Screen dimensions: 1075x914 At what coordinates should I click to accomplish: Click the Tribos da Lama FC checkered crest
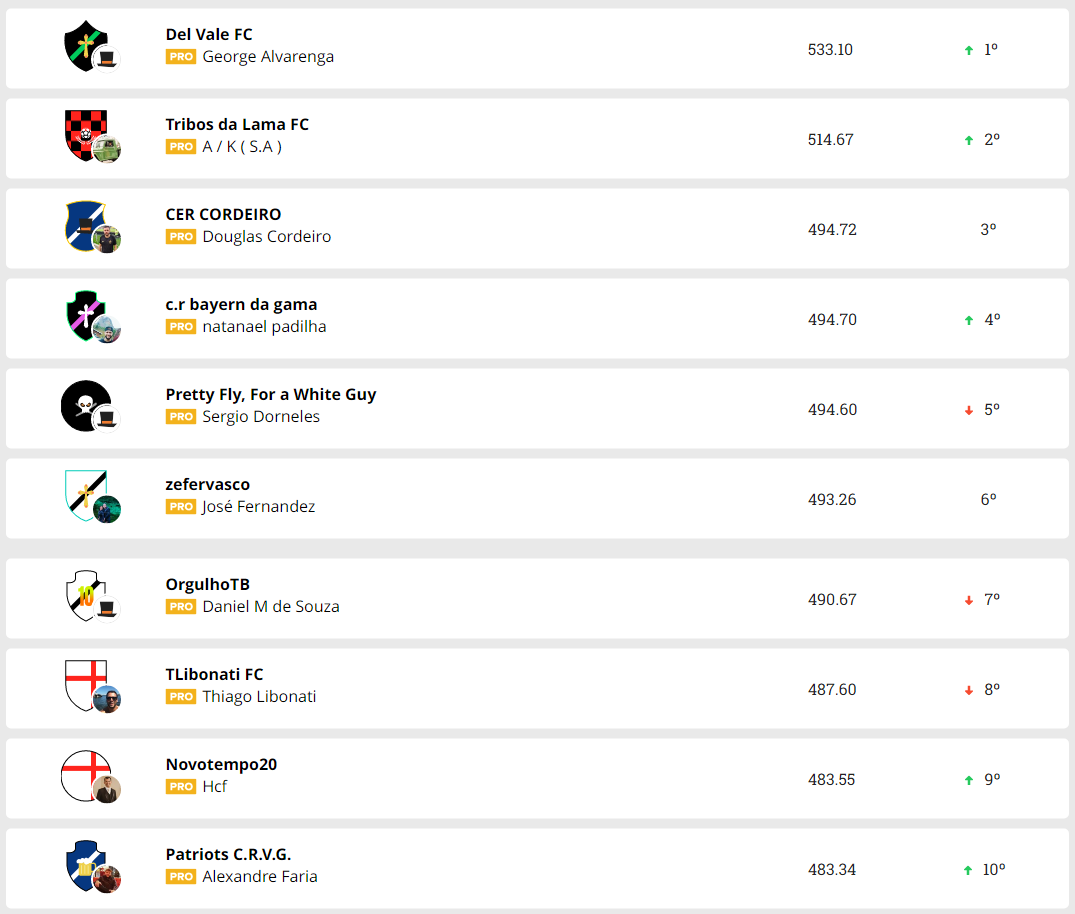click(x=82, y=134)
